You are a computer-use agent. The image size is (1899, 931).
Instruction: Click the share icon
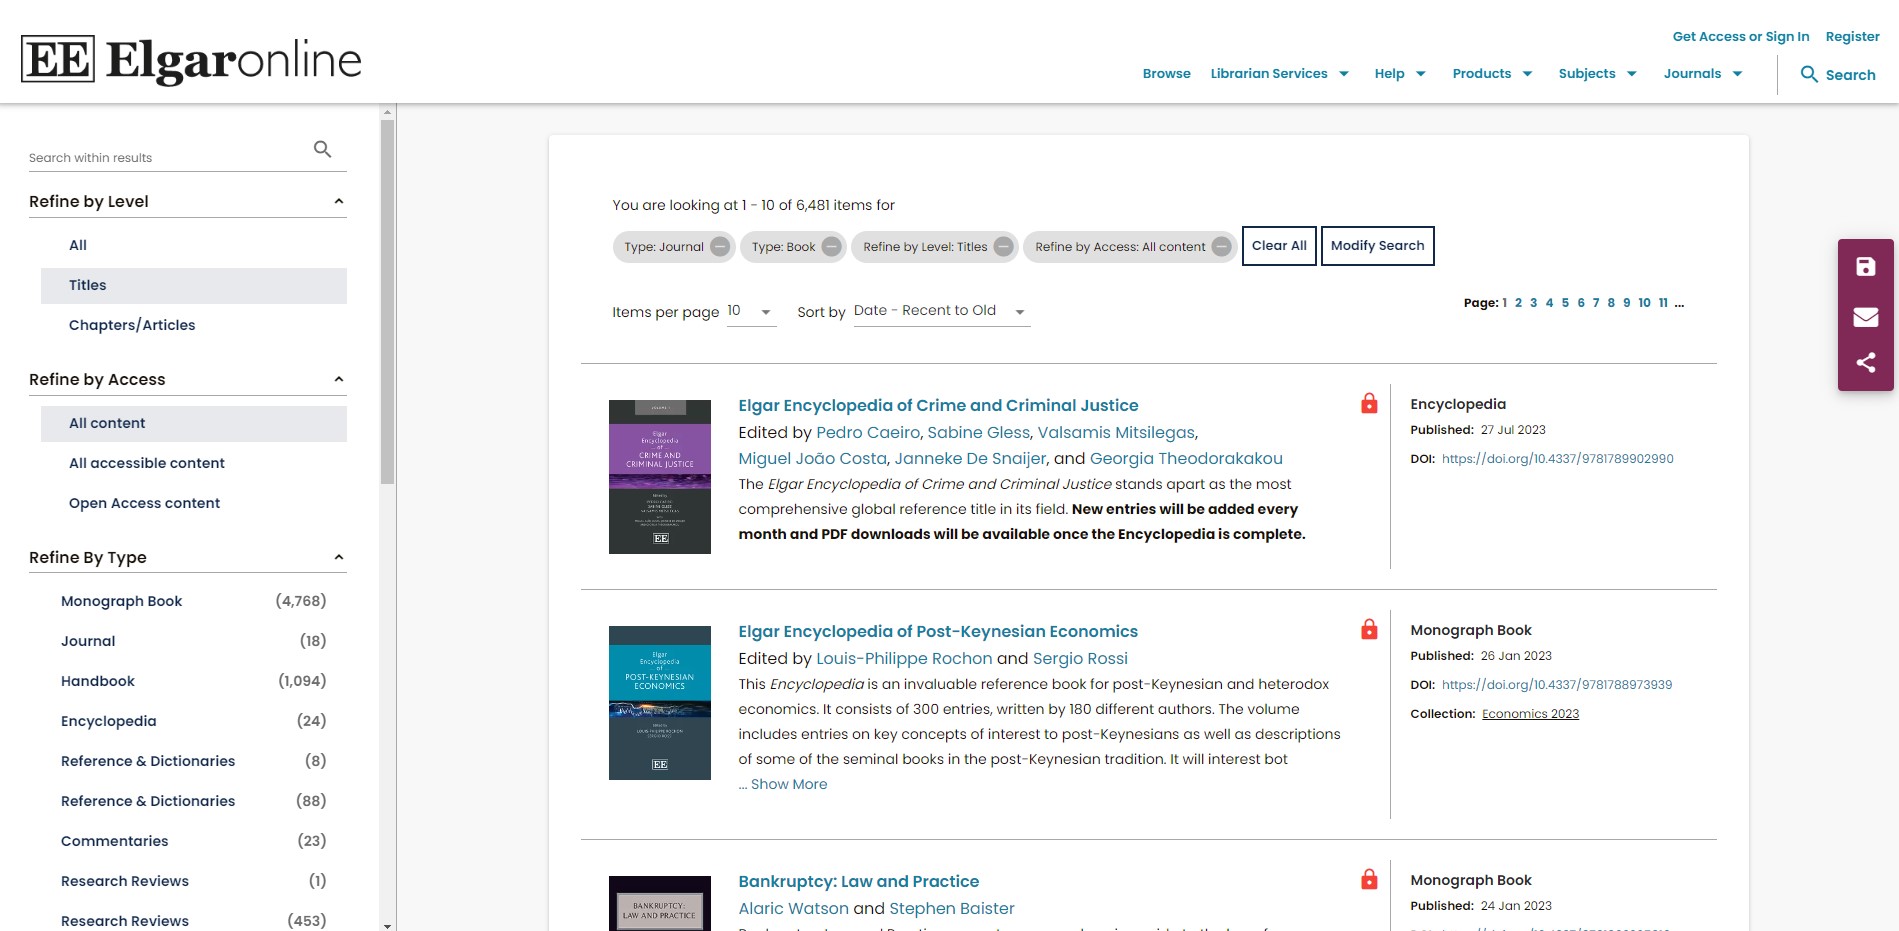pyautogui.click(x=1866, y=363)
